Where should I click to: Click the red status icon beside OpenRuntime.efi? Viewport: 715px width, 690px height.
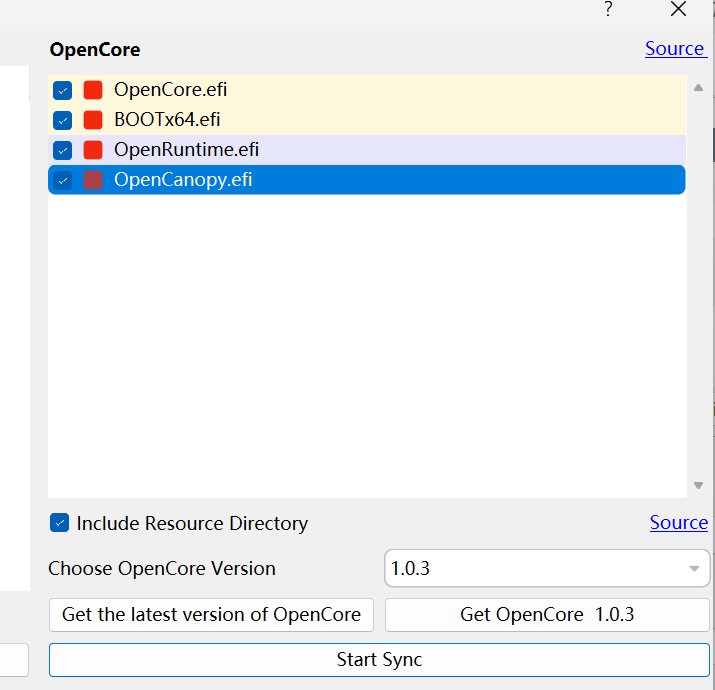[x=93, y=150]
